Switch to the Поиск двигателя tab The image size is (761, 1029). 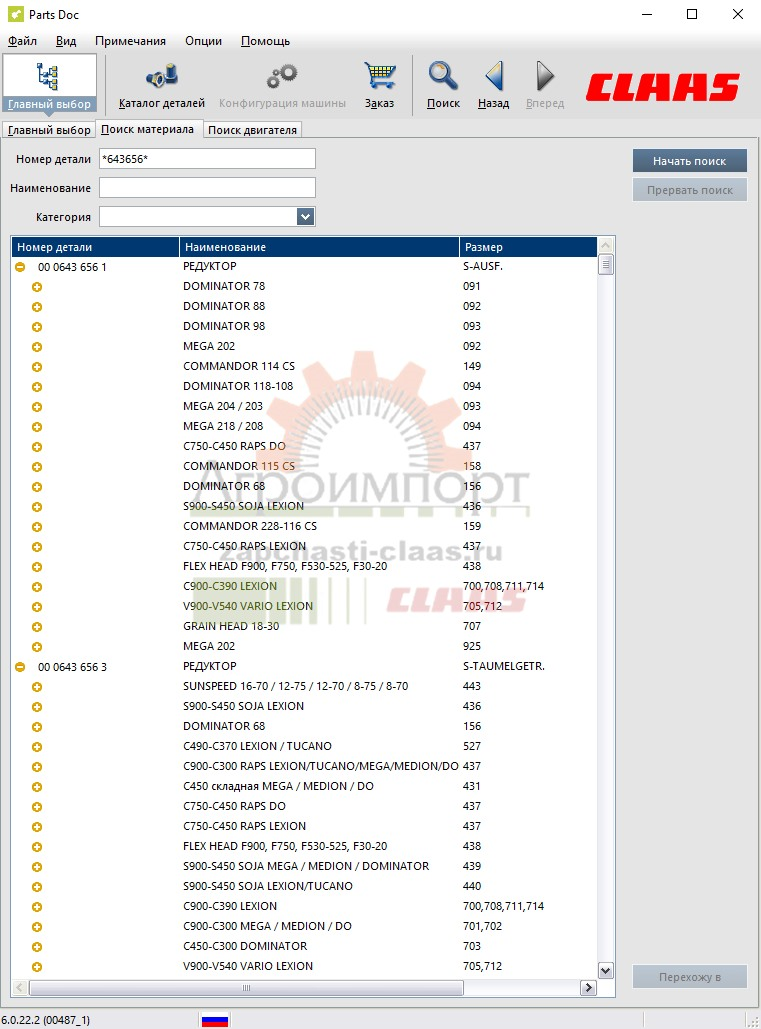[253, 130]
